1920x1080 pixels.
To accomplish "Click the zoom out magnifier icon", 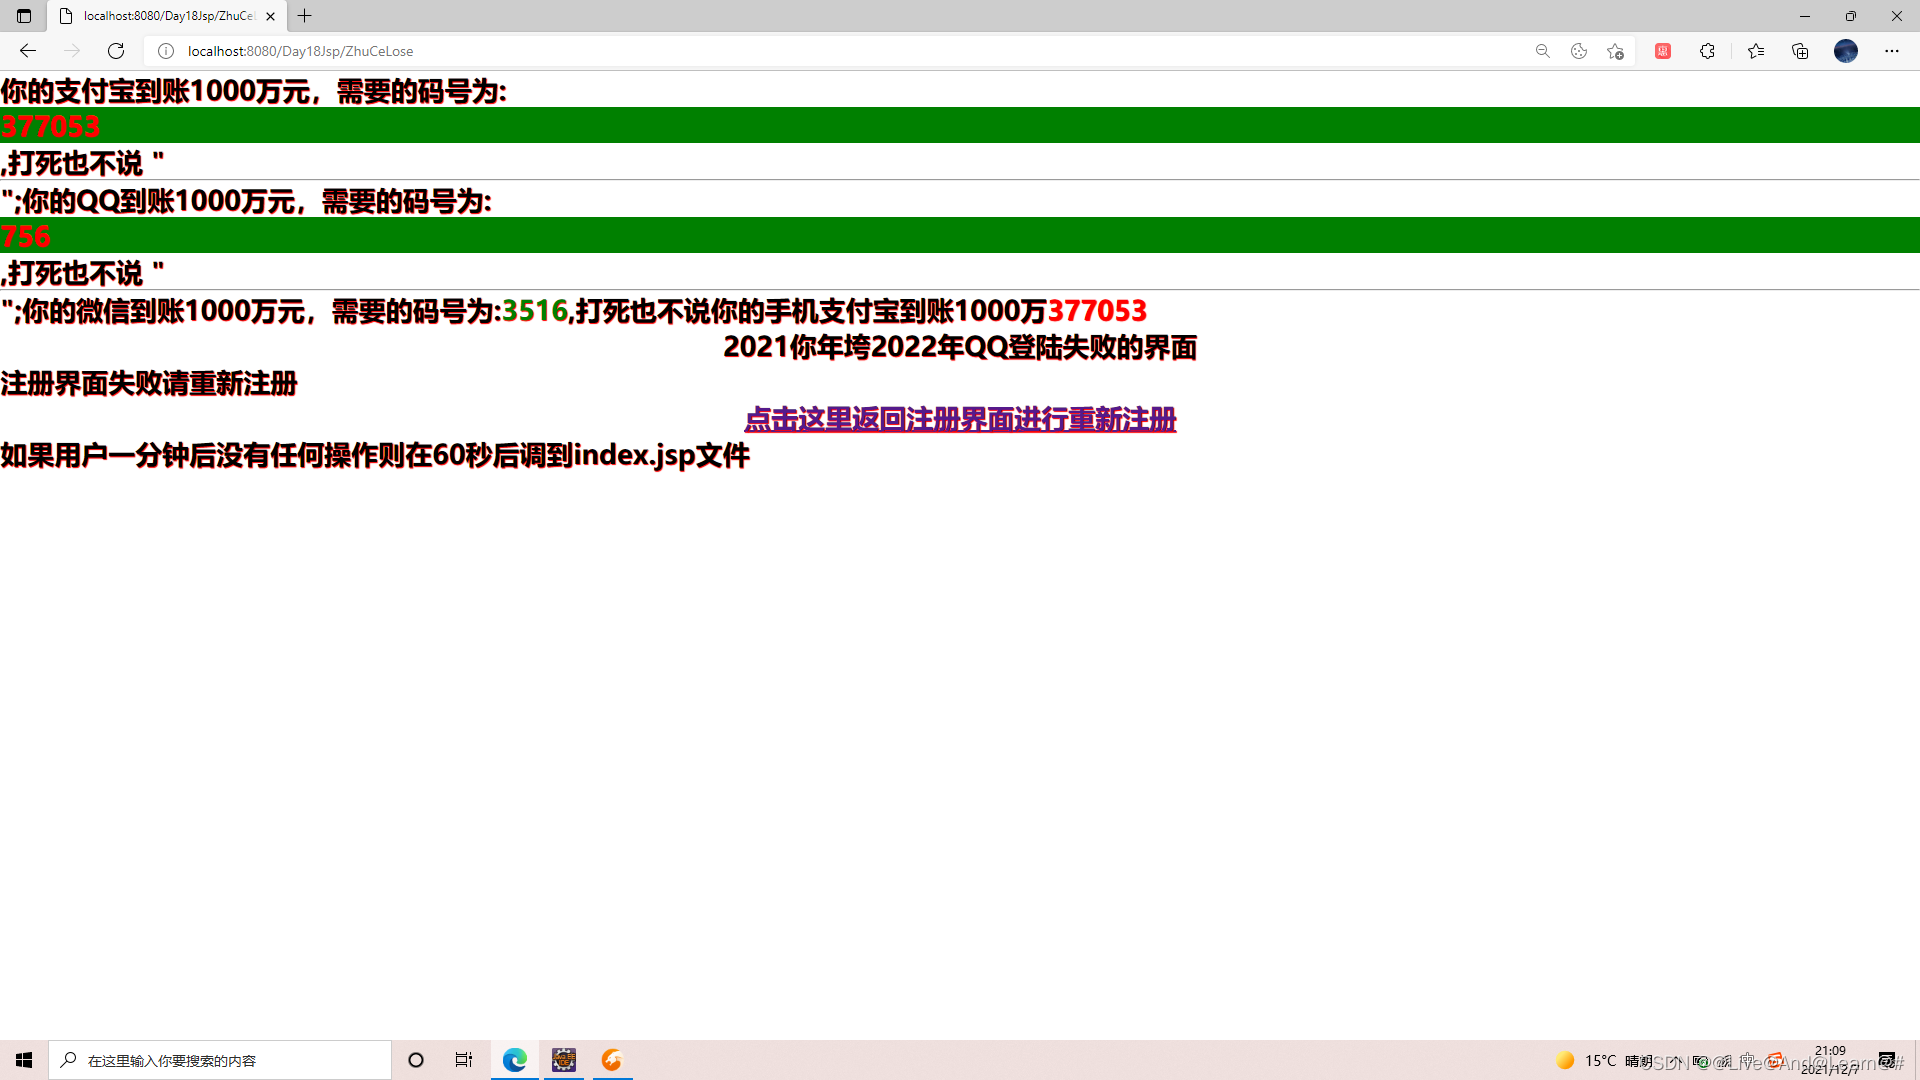I will tap(1542, 51).
